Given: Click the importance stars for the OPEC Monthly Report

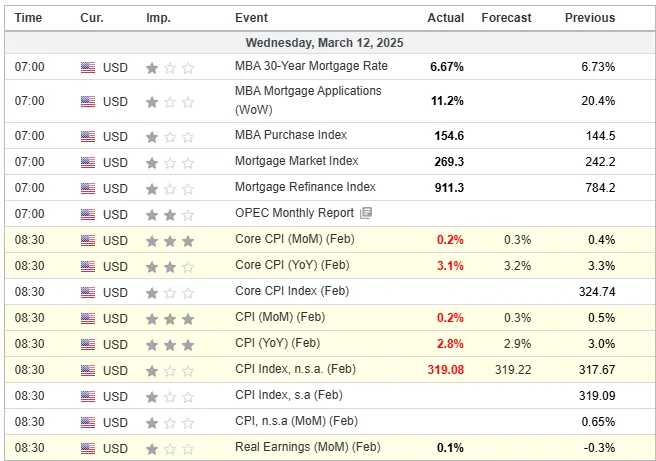Looking at the screenshot, I should click(170, 213).
